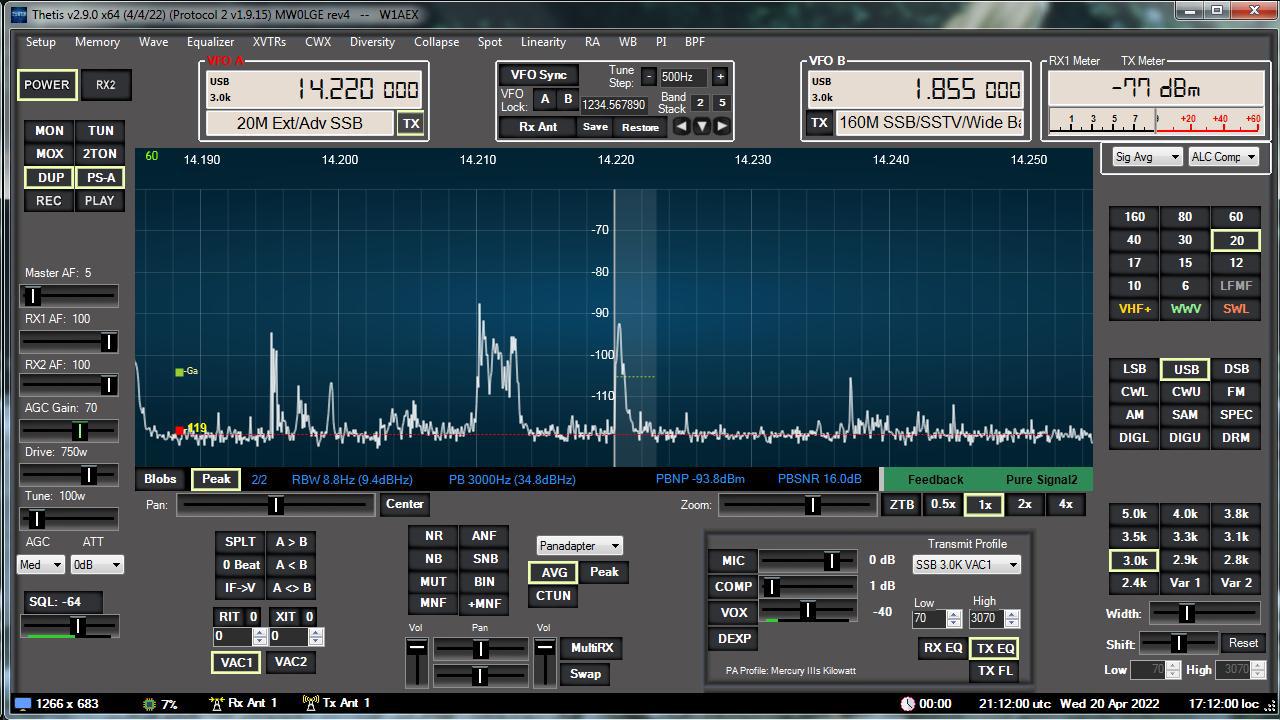
Task: Open the Equalizer menu
Action: tap(210, 42)
